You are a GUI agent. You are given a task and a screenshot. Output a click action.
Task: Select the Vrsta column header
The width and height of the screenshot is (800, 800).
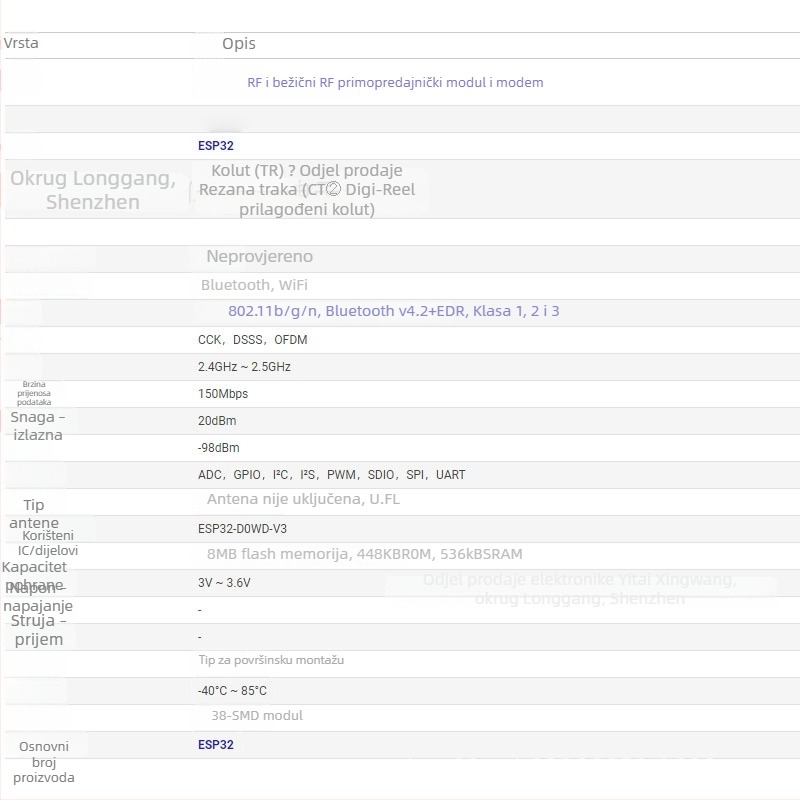point(21,43)
